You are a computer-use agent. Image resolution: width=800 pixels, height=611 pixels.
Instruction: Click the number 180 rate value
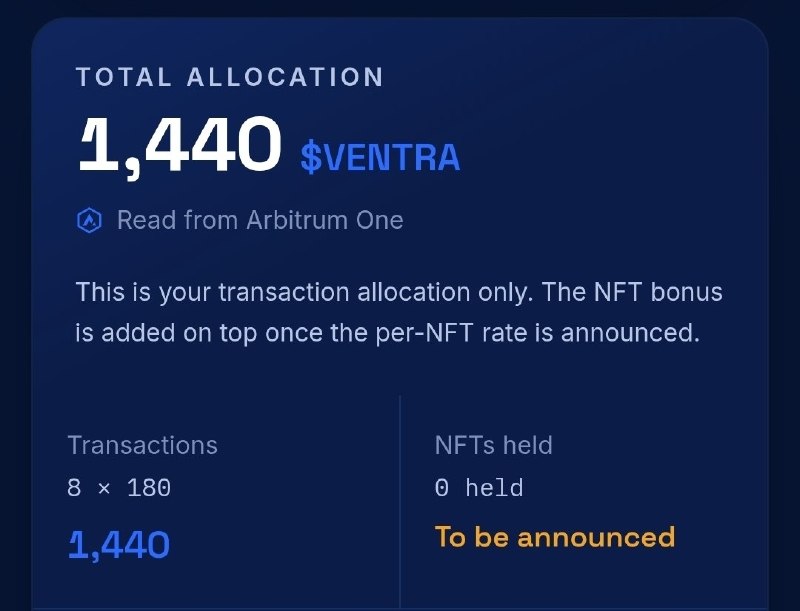149,488
